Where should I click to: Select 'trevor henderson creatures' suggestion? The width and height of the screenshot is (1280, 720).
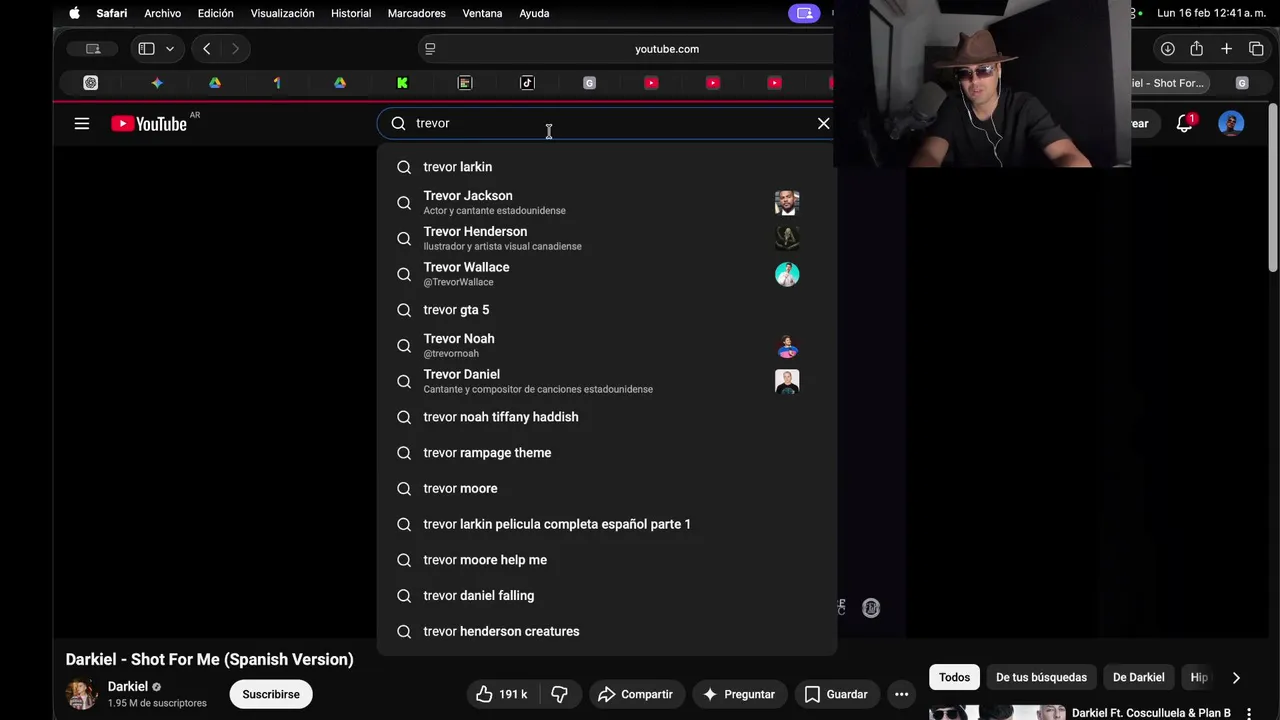point(607,631)
